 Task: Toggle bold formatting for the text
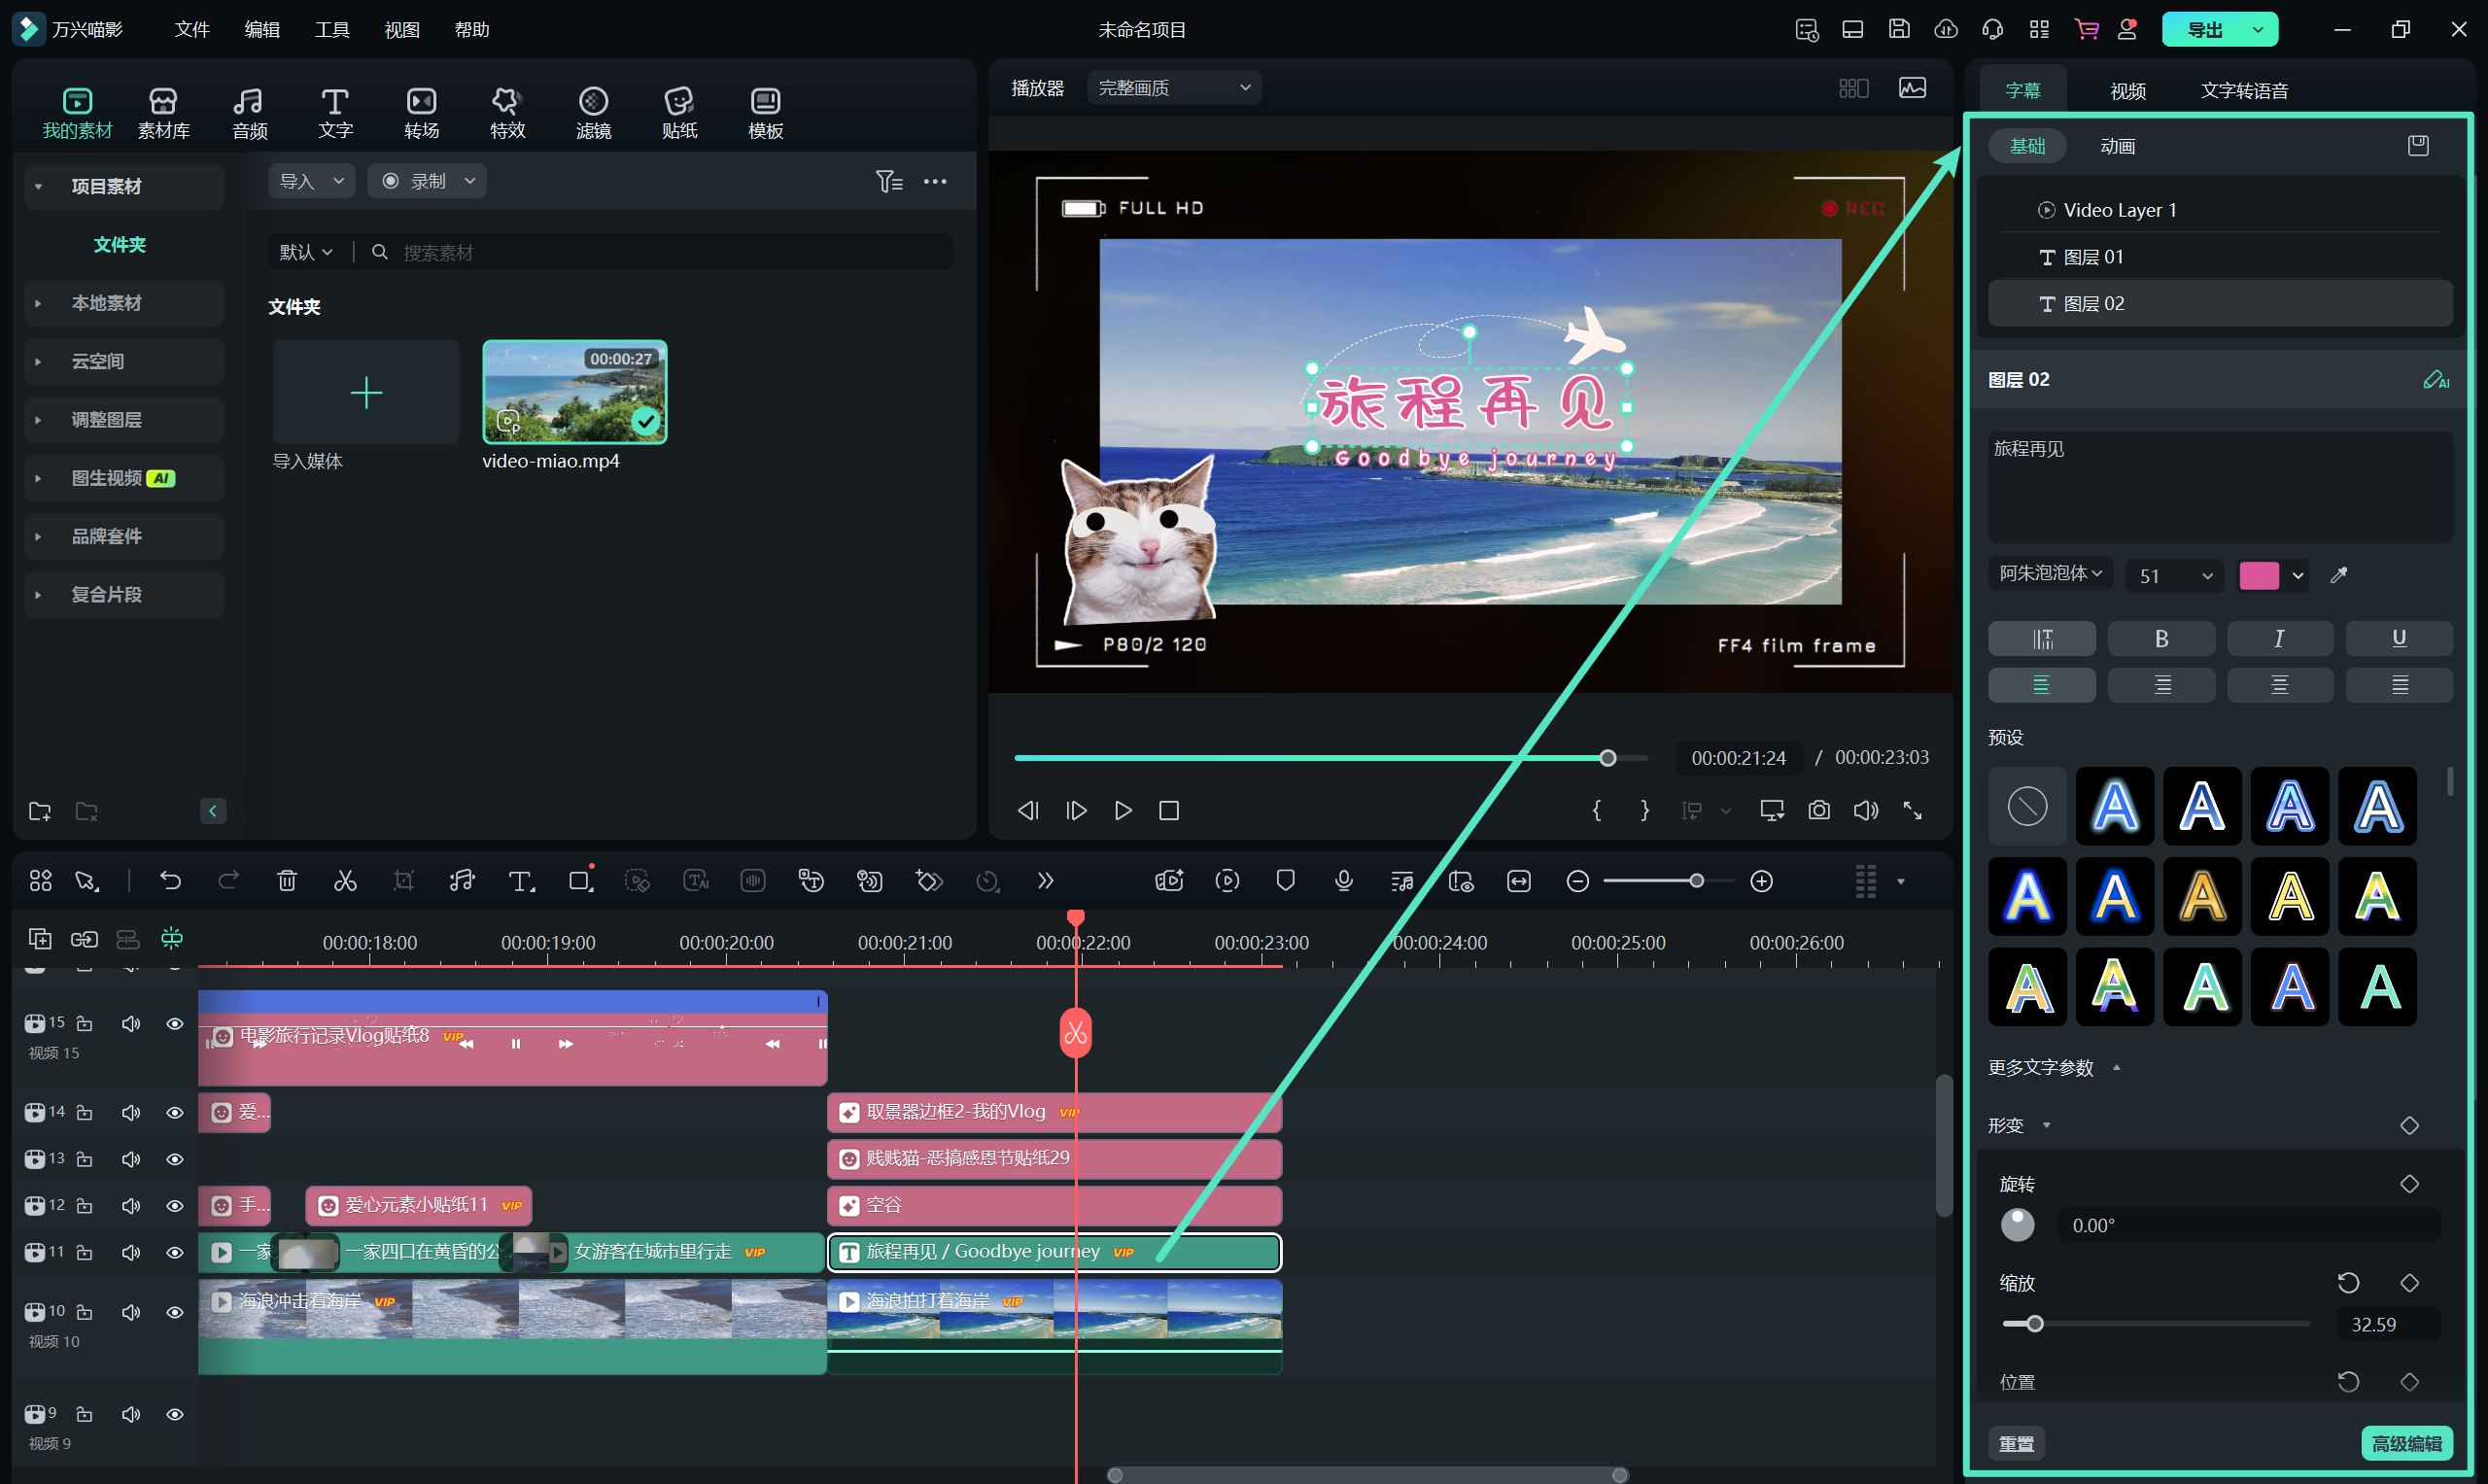pyautogui.click(x=2161, y=638)
